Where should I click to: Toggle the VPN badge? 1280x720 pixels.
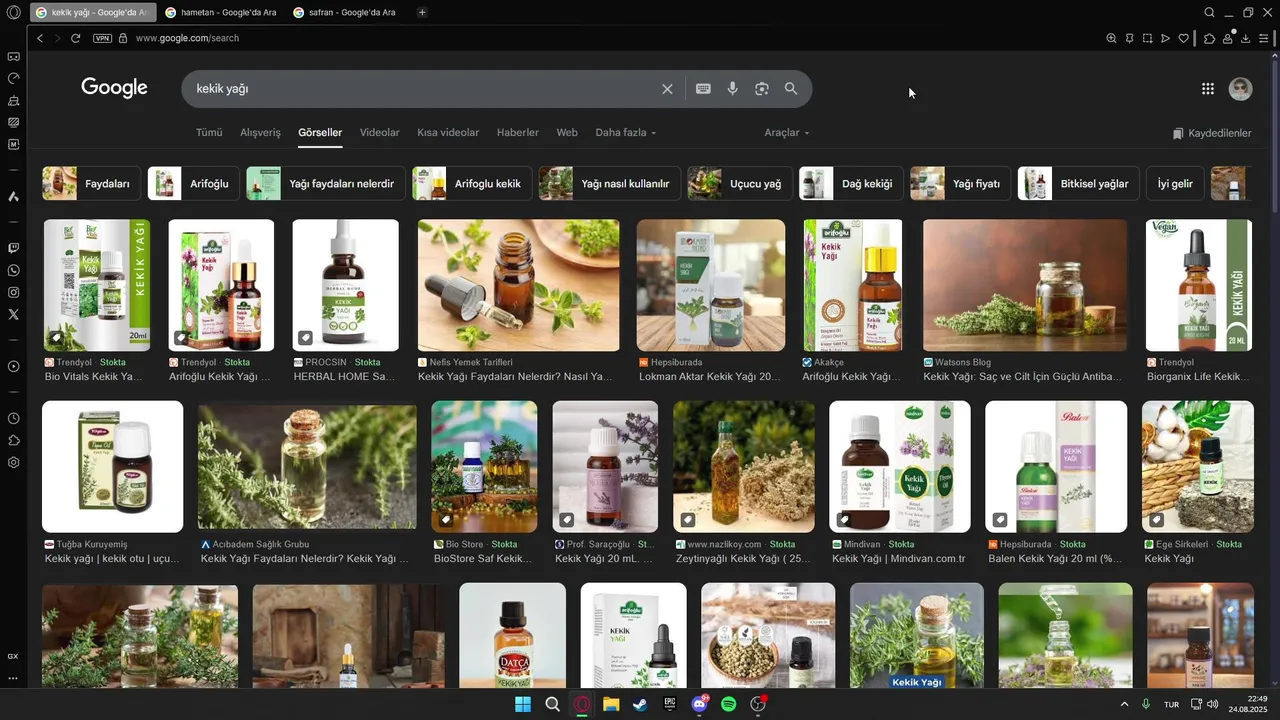[102, 38]
